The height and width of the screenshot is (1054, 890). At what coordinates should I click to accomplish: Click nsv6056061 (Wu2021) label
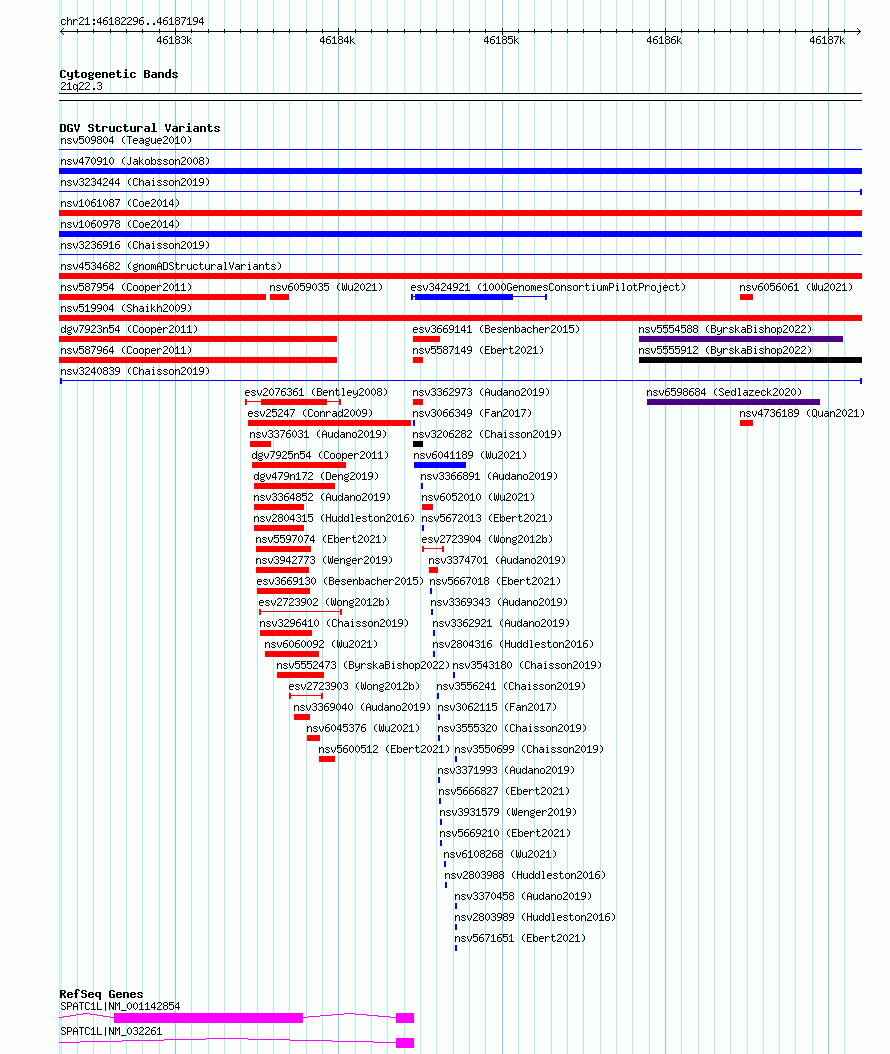pyautogui.click(x=796, y=287)
